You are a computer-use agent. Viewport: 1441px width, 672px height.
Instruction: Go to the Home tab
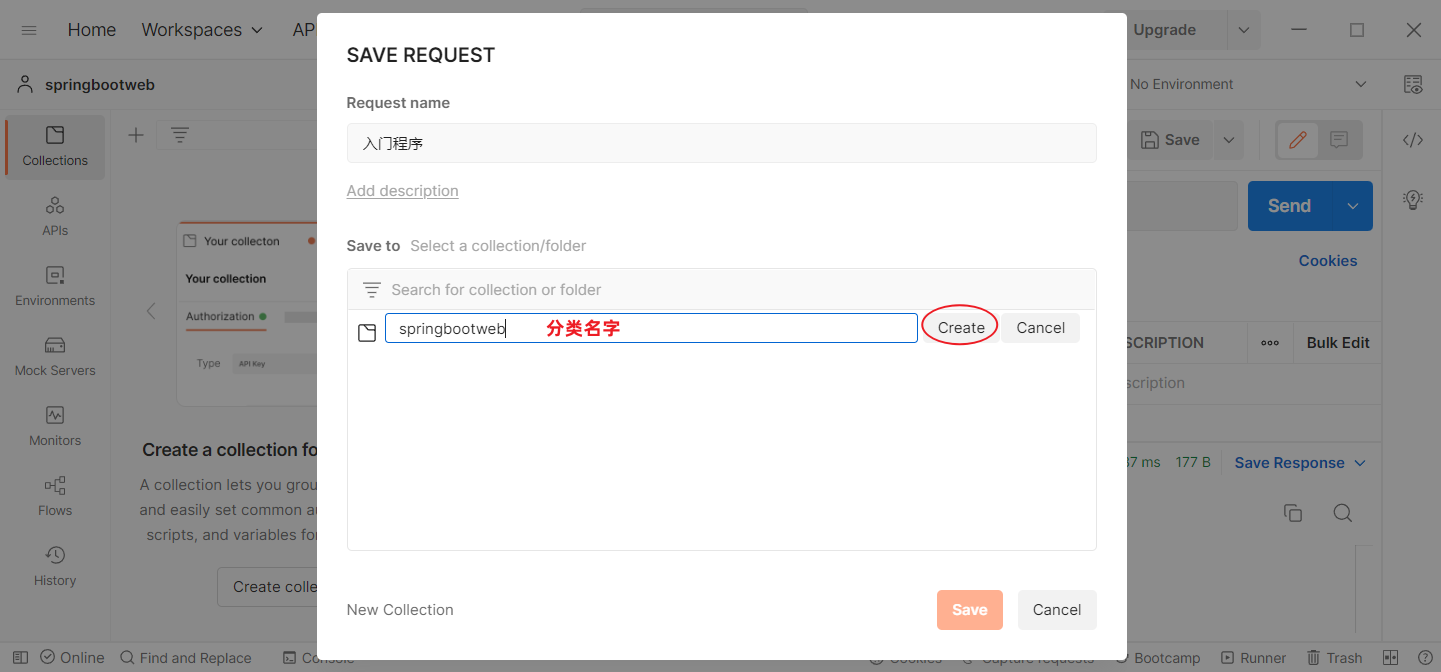92,30
